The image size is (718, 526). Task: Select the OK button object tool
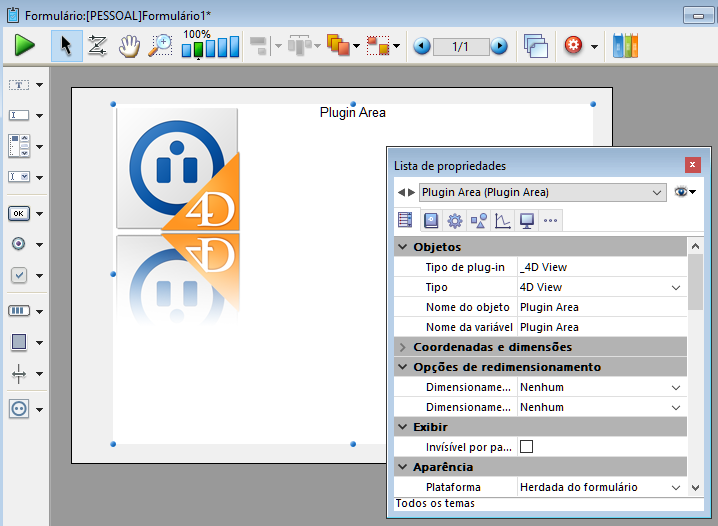(x=19, y=213)
